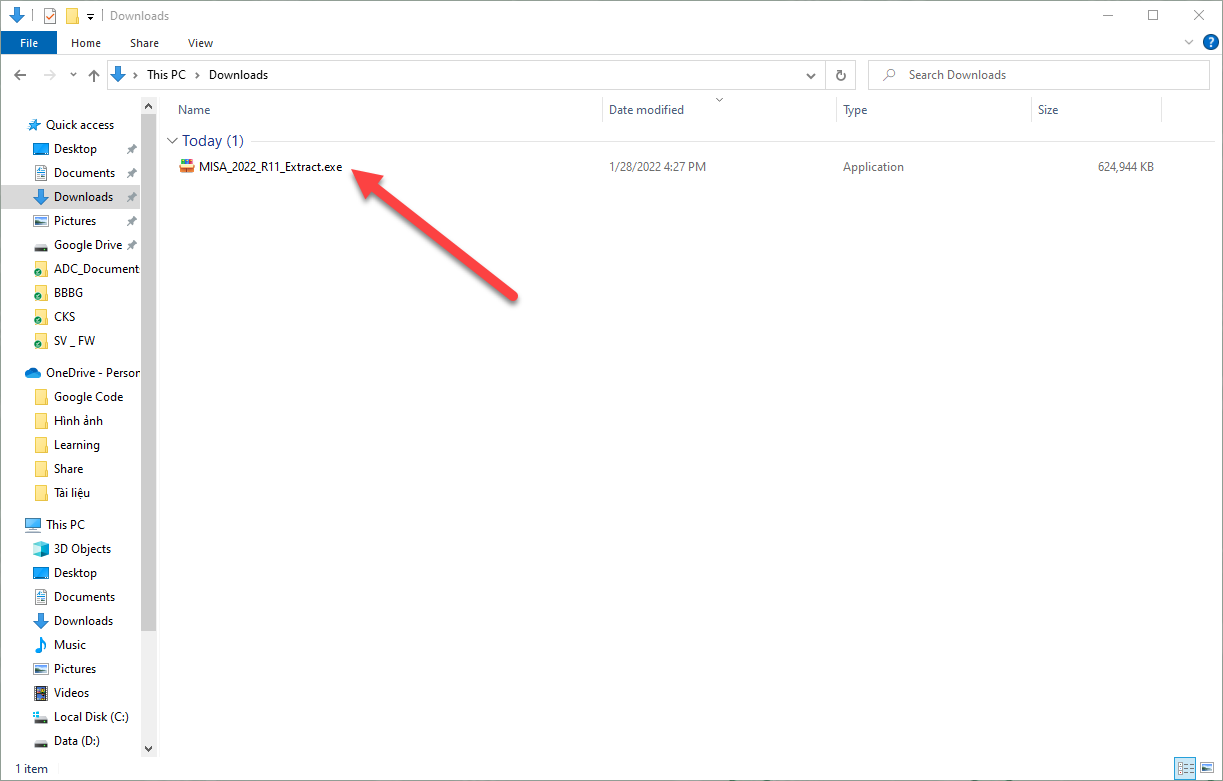
Task: Open the pinned Documents under Quick access
Action: (x=84, y=173)
